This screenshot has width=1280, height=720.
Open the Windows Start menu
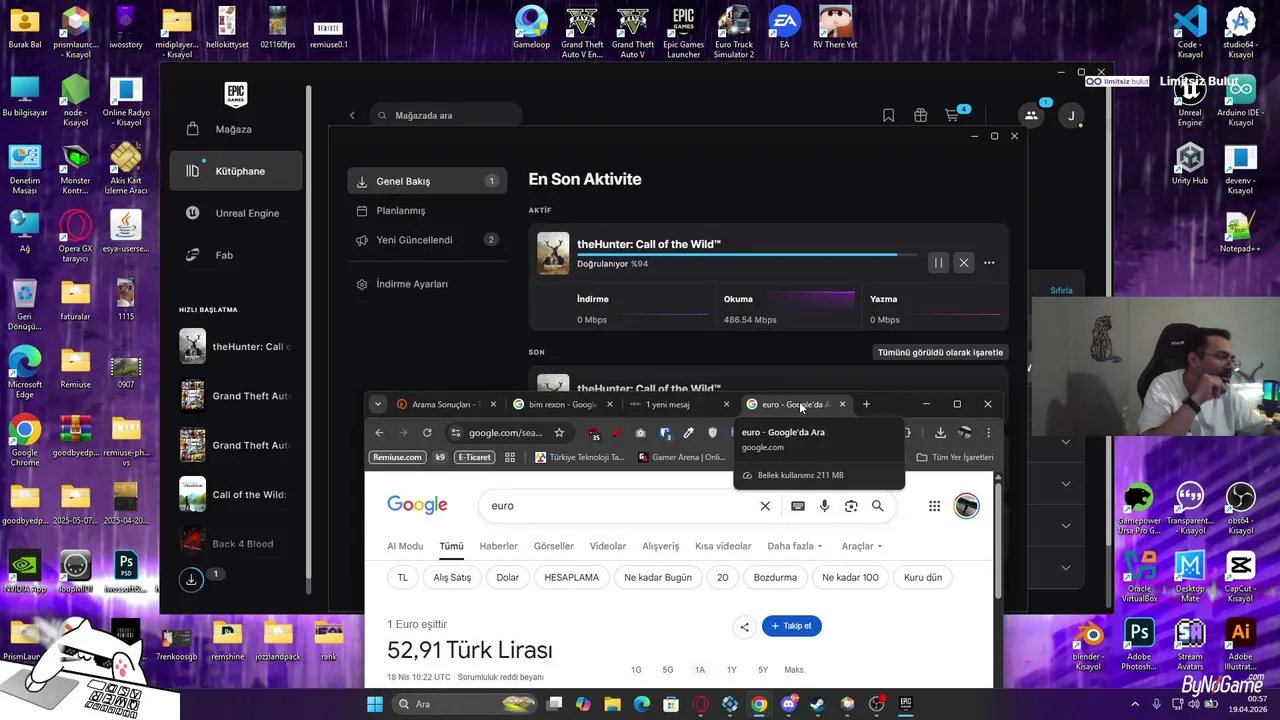point(374,704)
